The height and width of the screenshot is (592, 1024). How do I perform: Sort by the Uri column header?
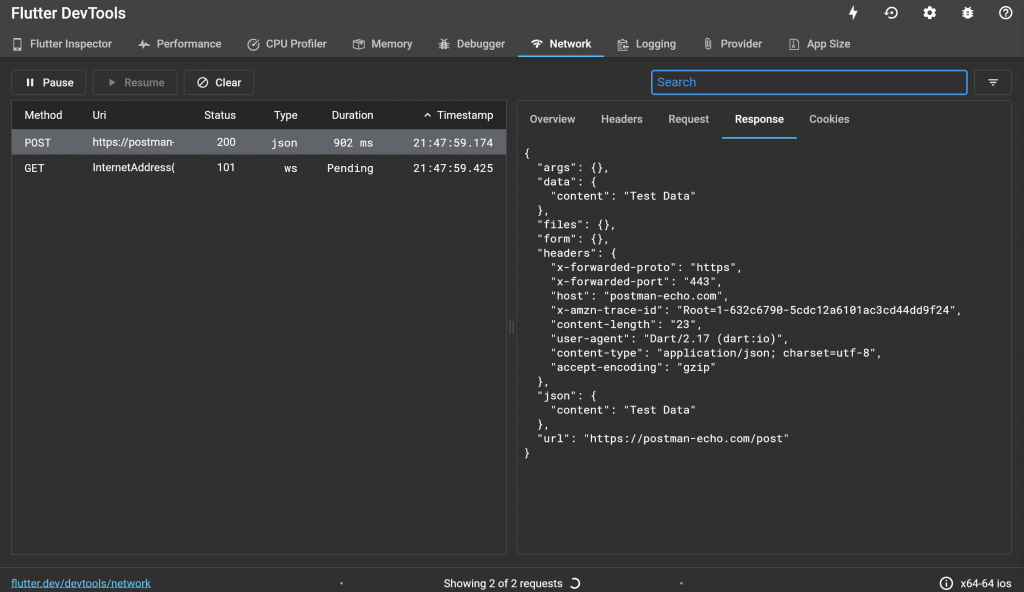(99, 115)
